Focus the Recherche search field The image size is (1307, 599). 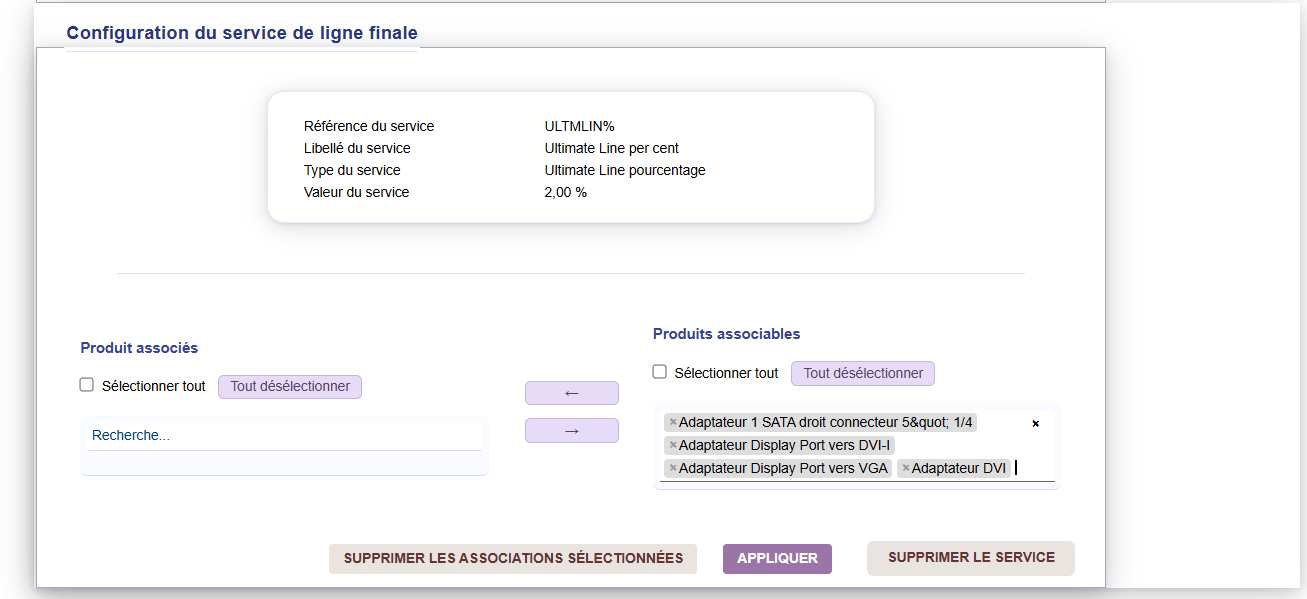[284, 436]
